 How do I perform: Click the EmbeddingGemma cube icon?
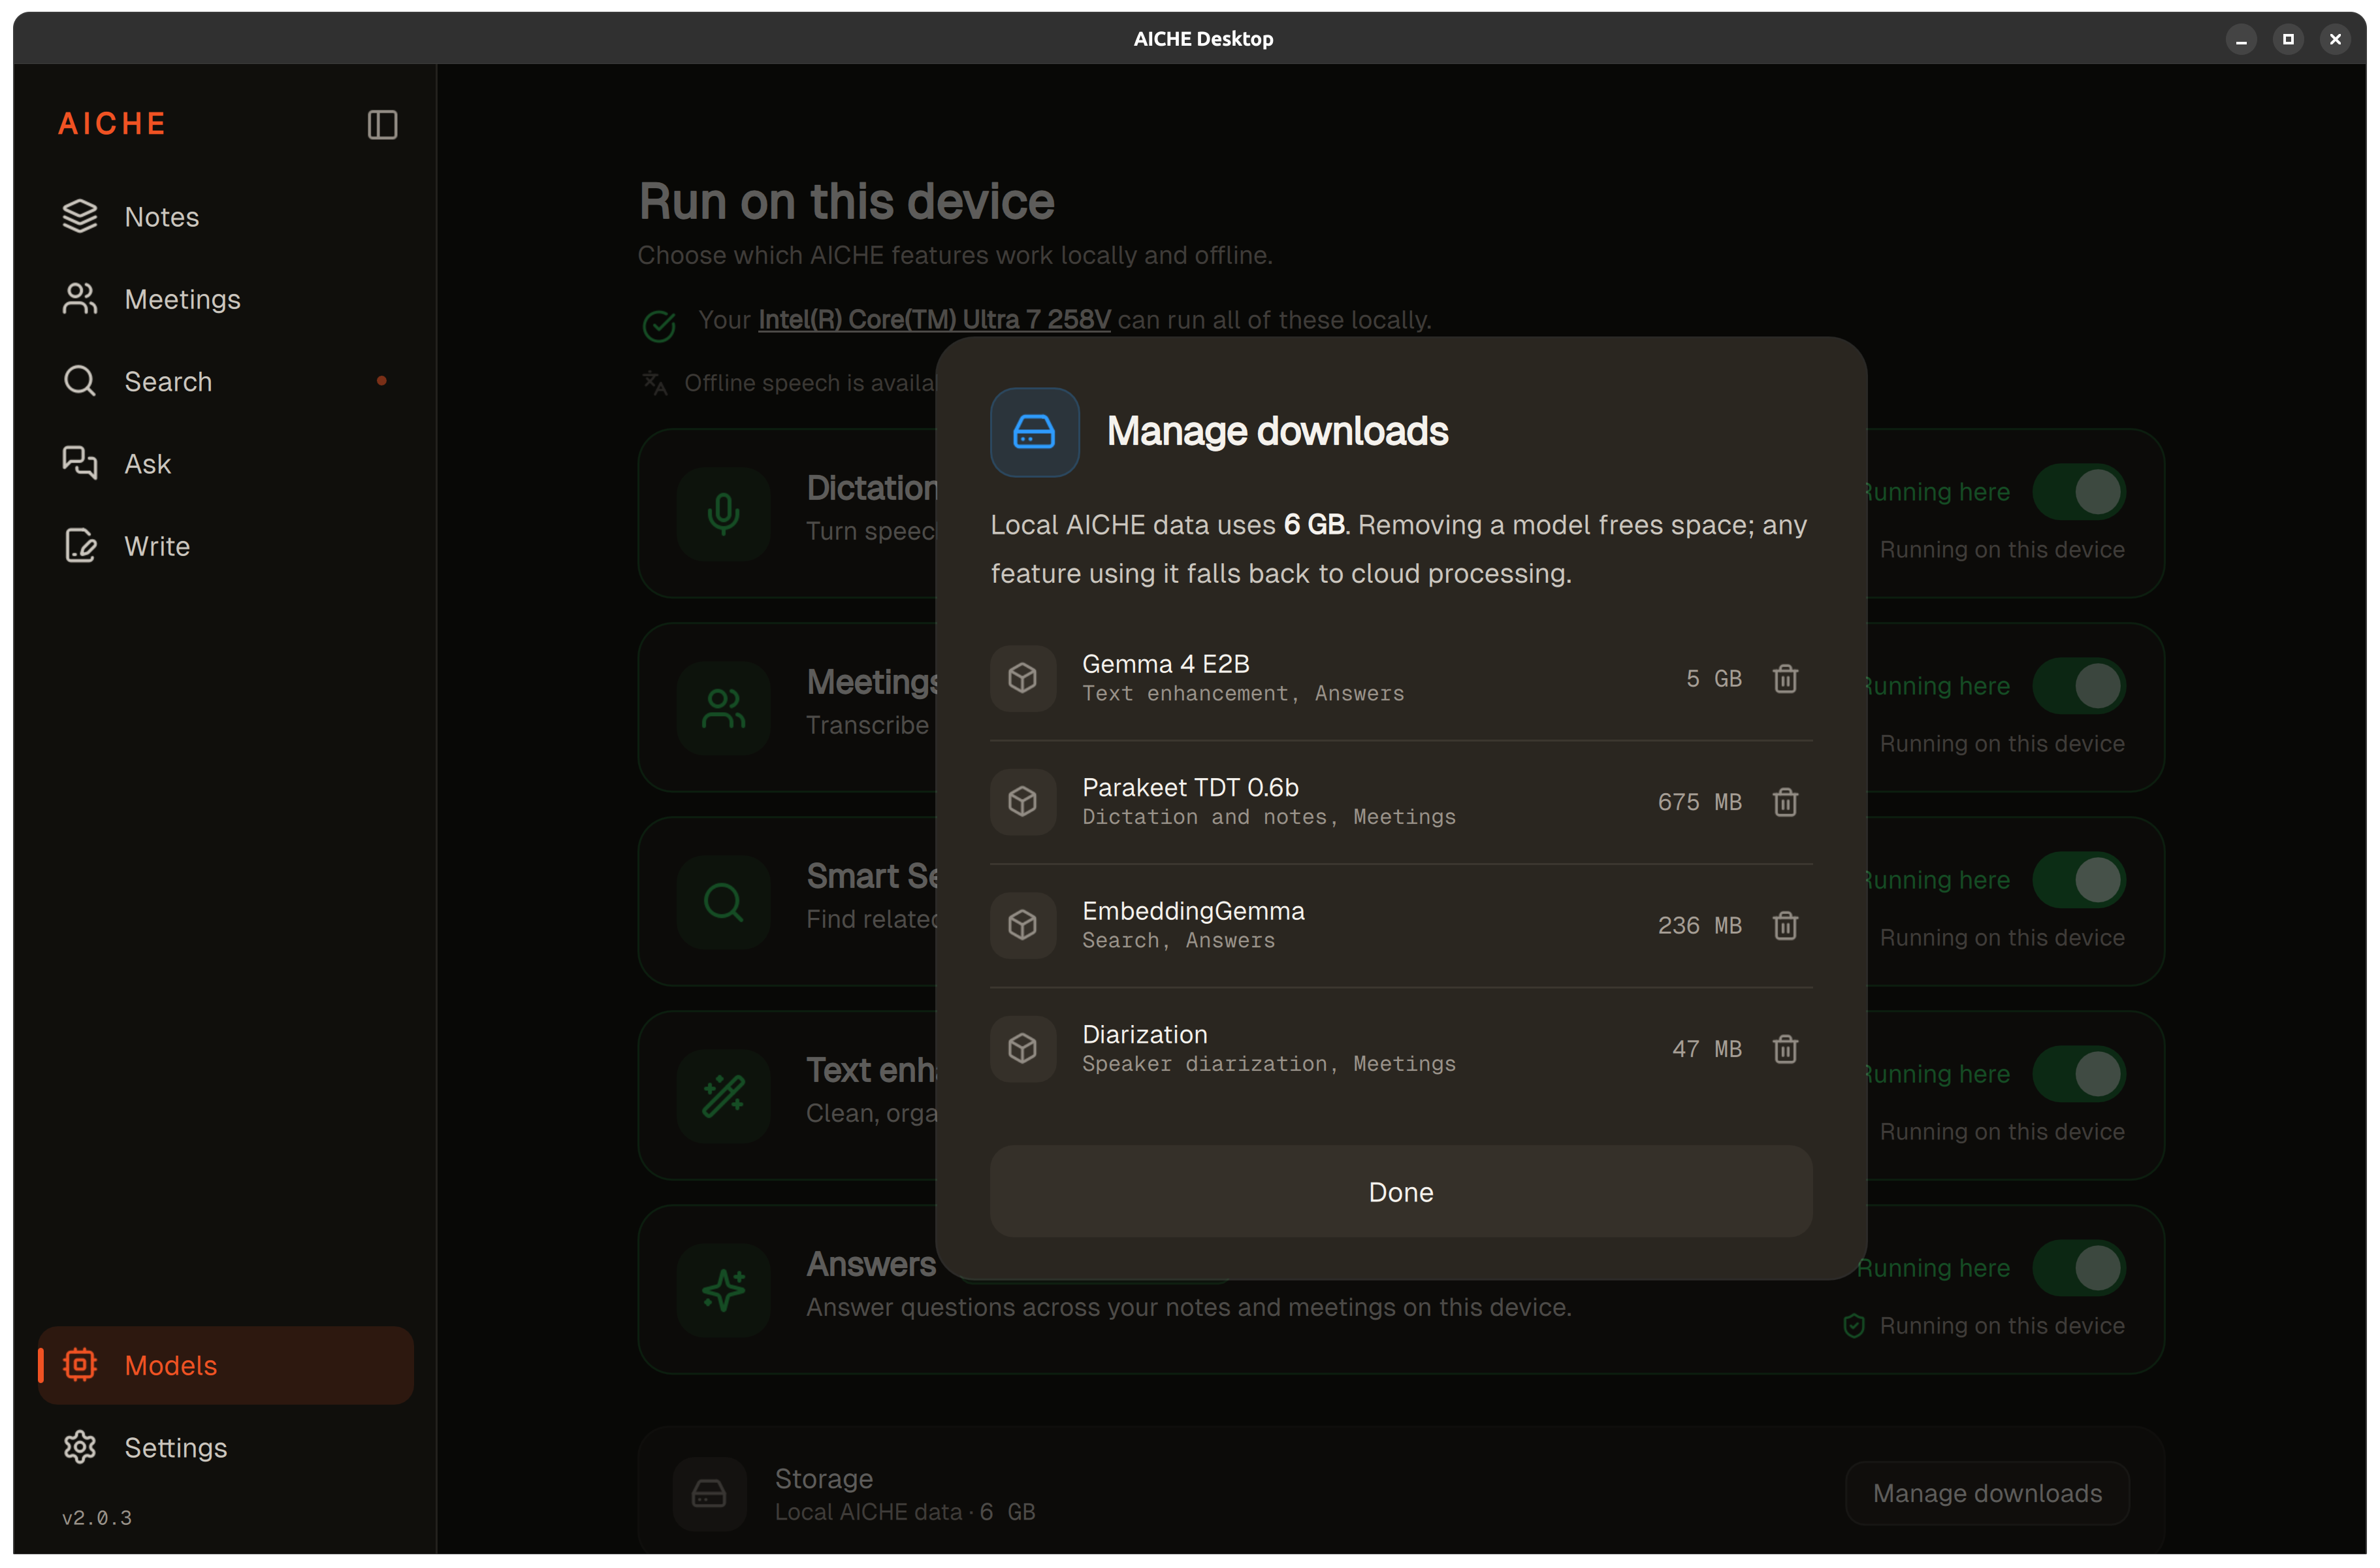point(1022,925)
